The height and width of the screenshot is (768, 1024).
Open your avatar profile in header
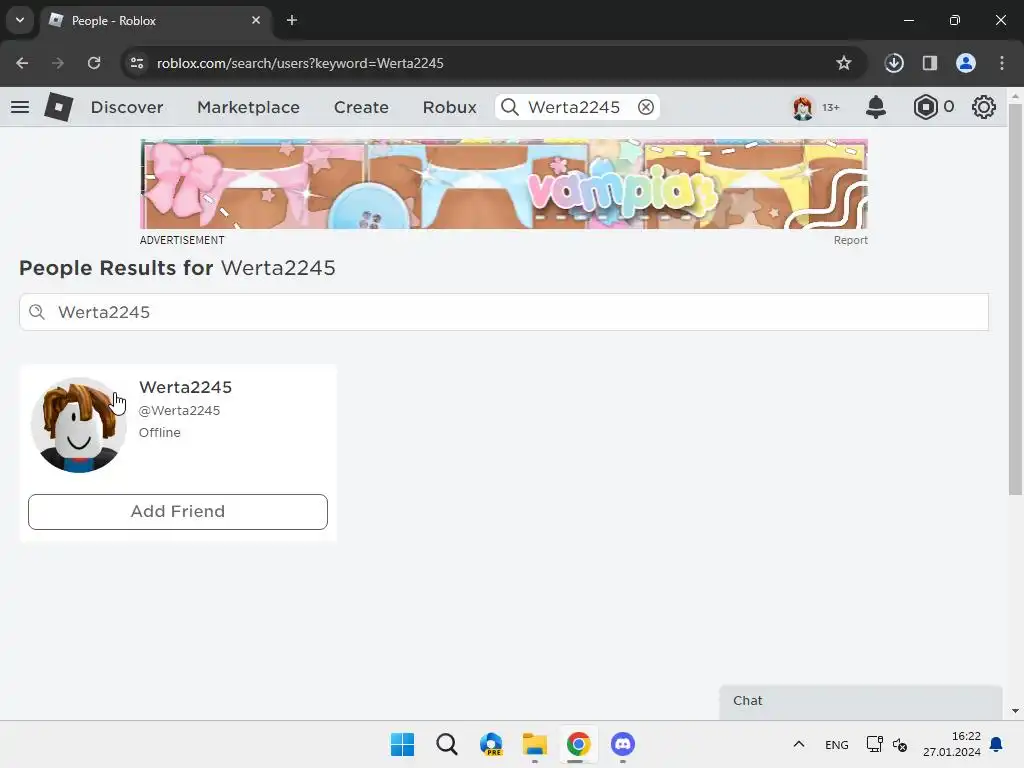pos(803,107)
